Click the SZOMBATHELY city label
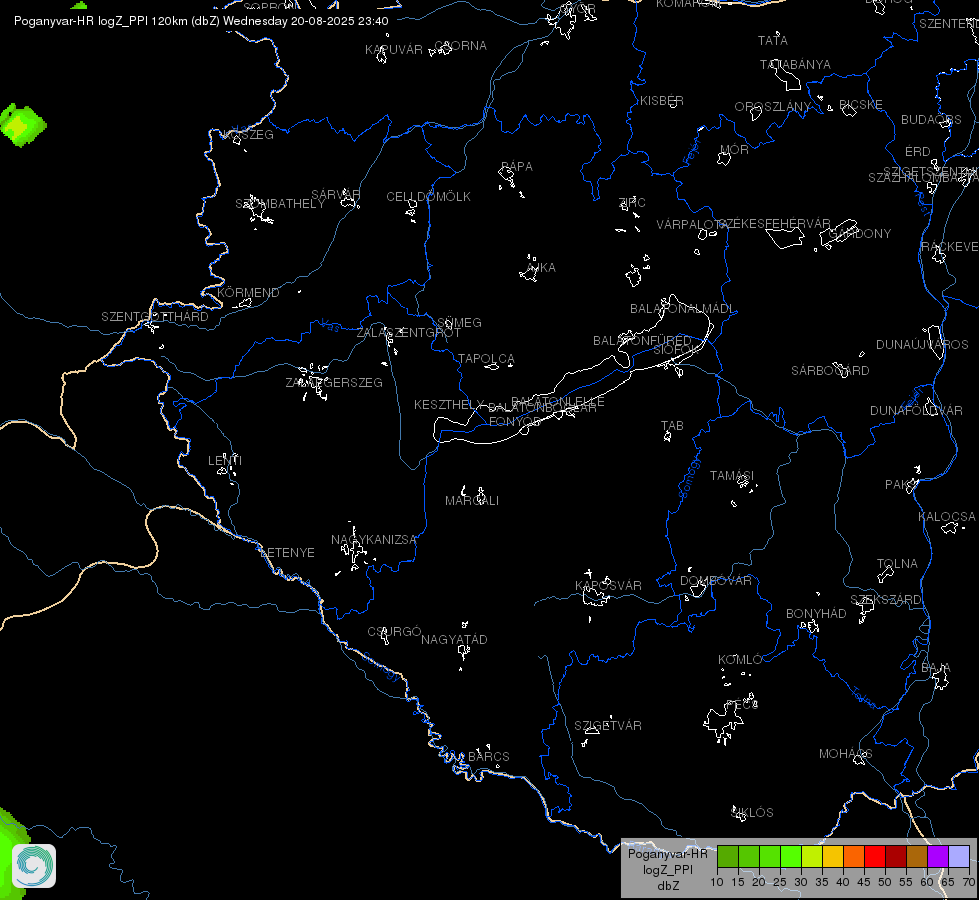 pos(280,204)
